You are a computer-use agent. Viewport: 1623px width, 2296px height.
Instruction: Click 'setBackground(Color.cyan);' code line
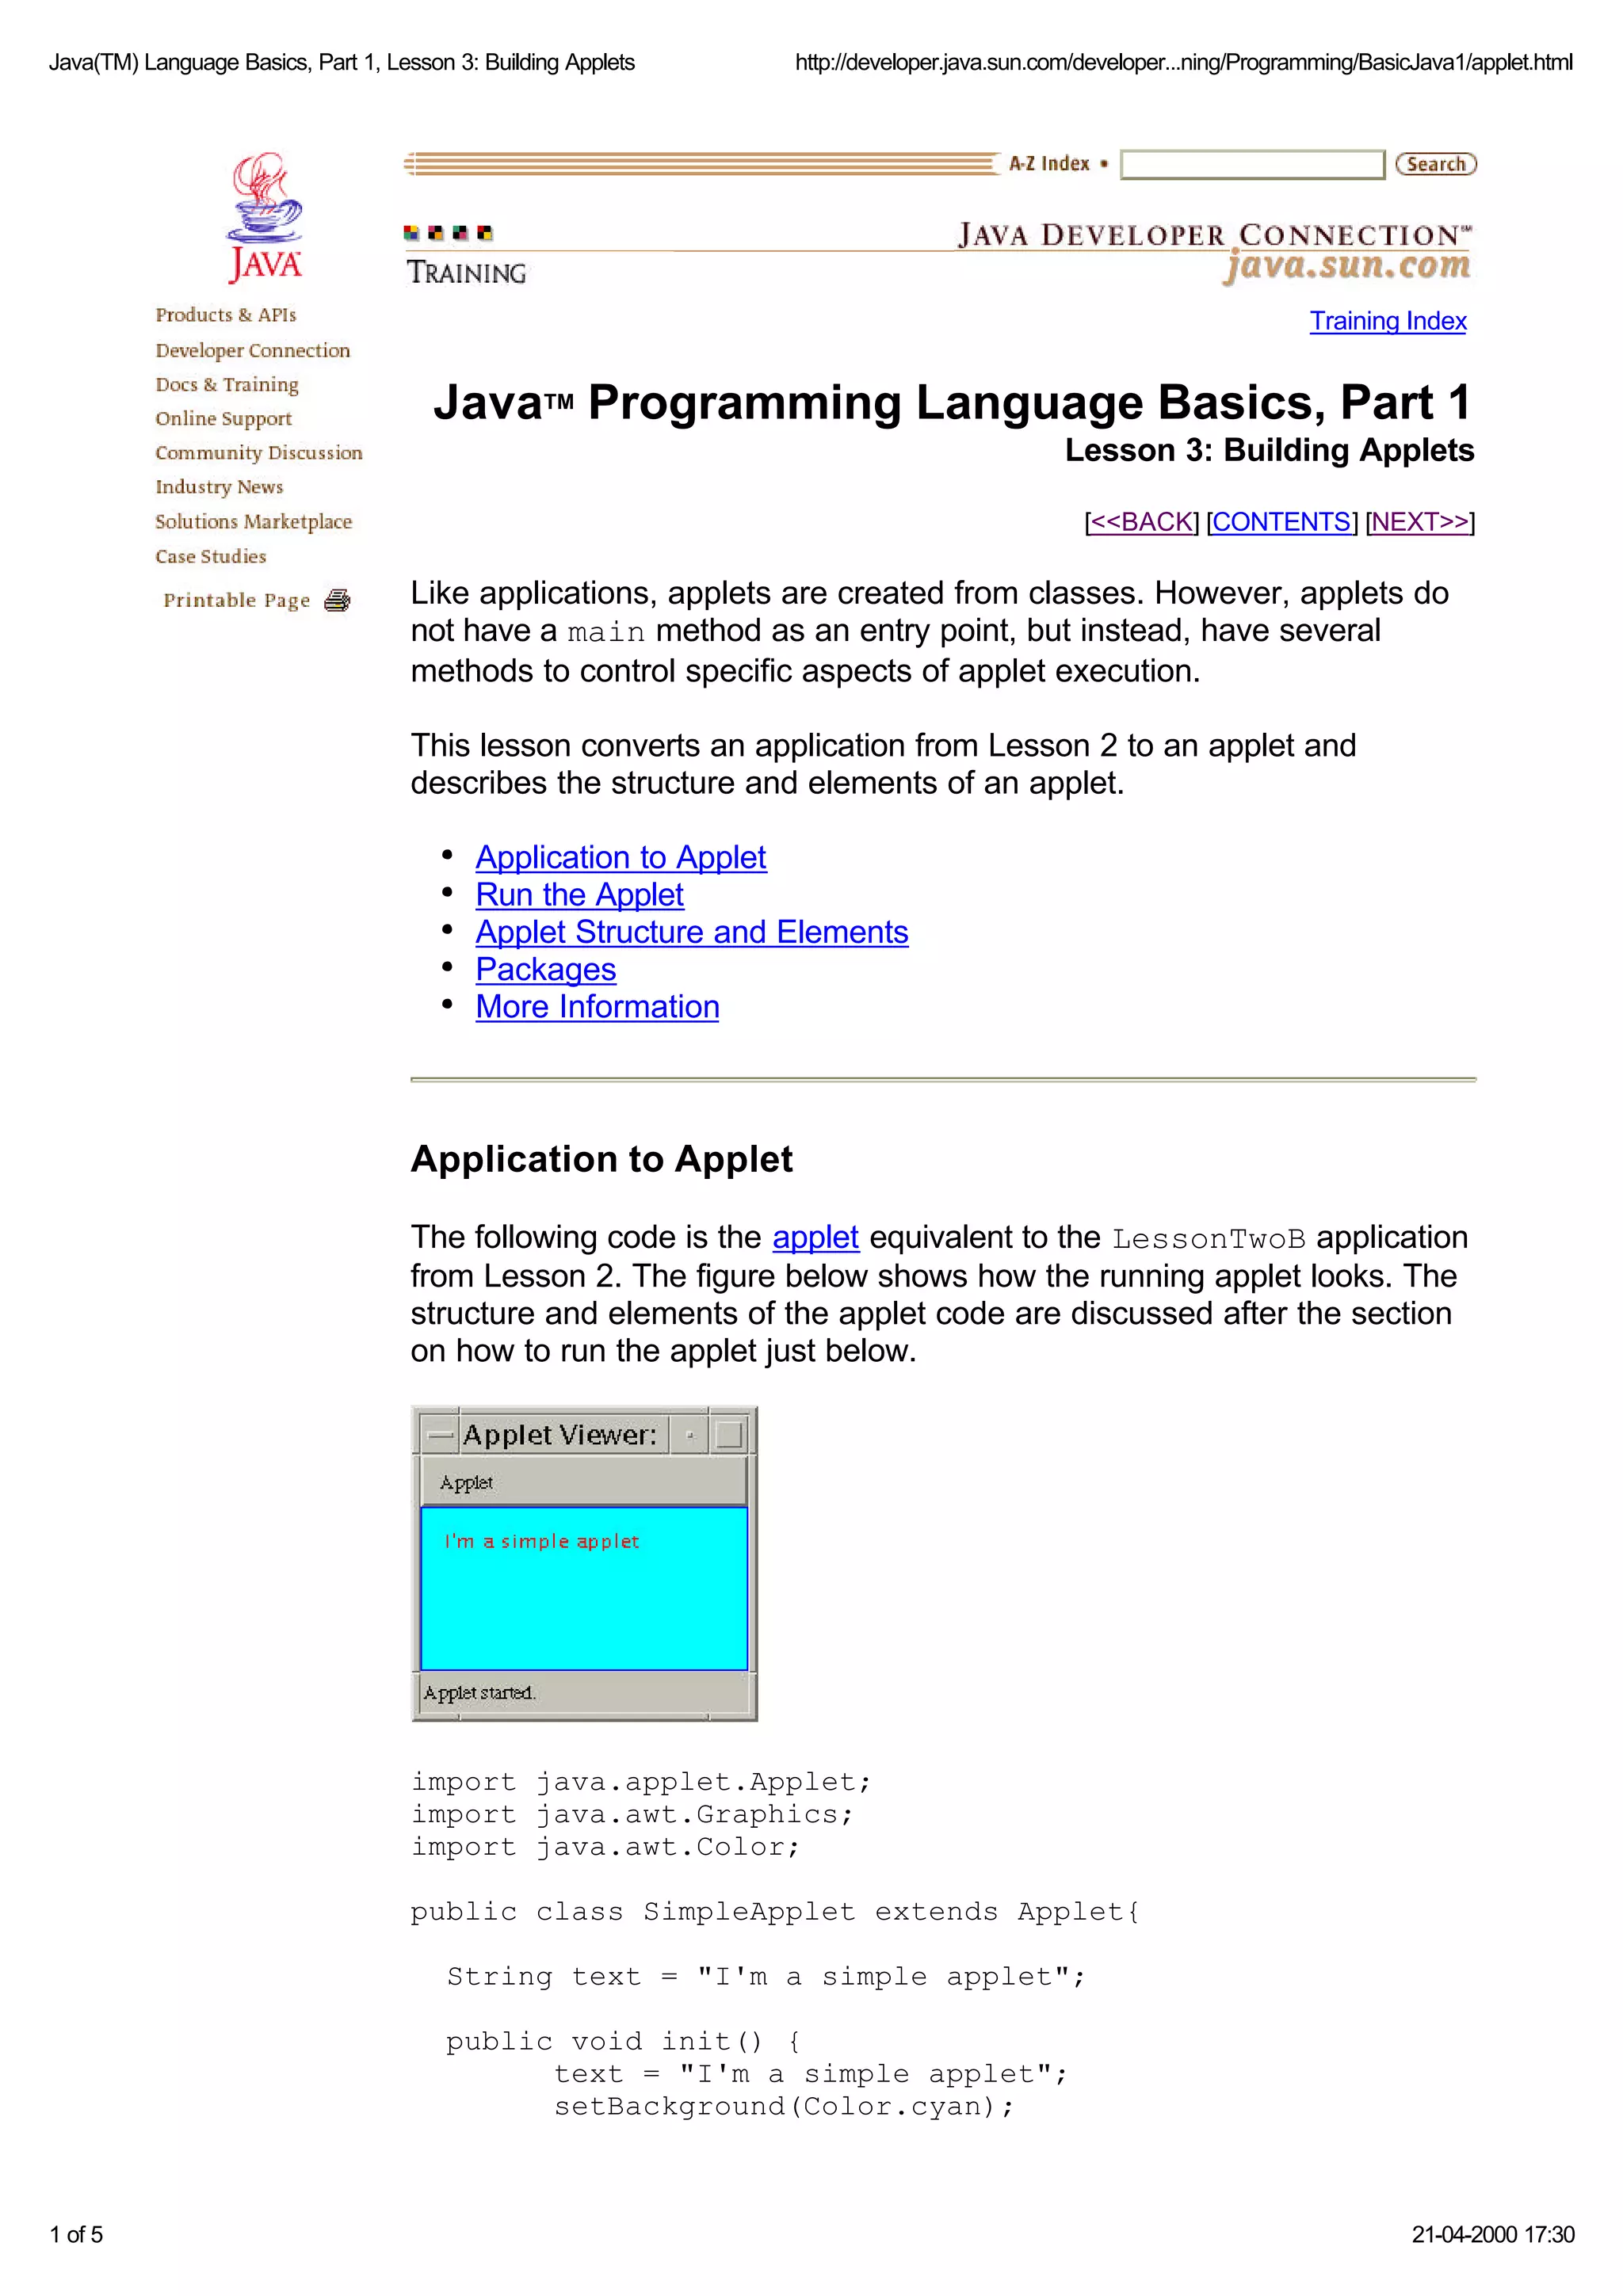point(784,2107)
